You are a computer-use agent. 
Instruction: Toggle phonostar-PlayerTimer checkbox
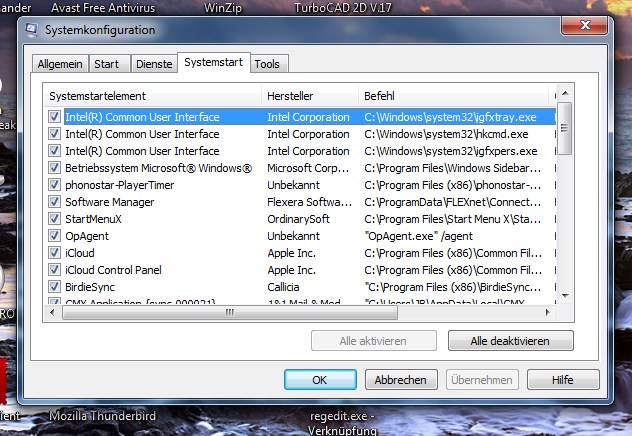(x=54, y=185)
